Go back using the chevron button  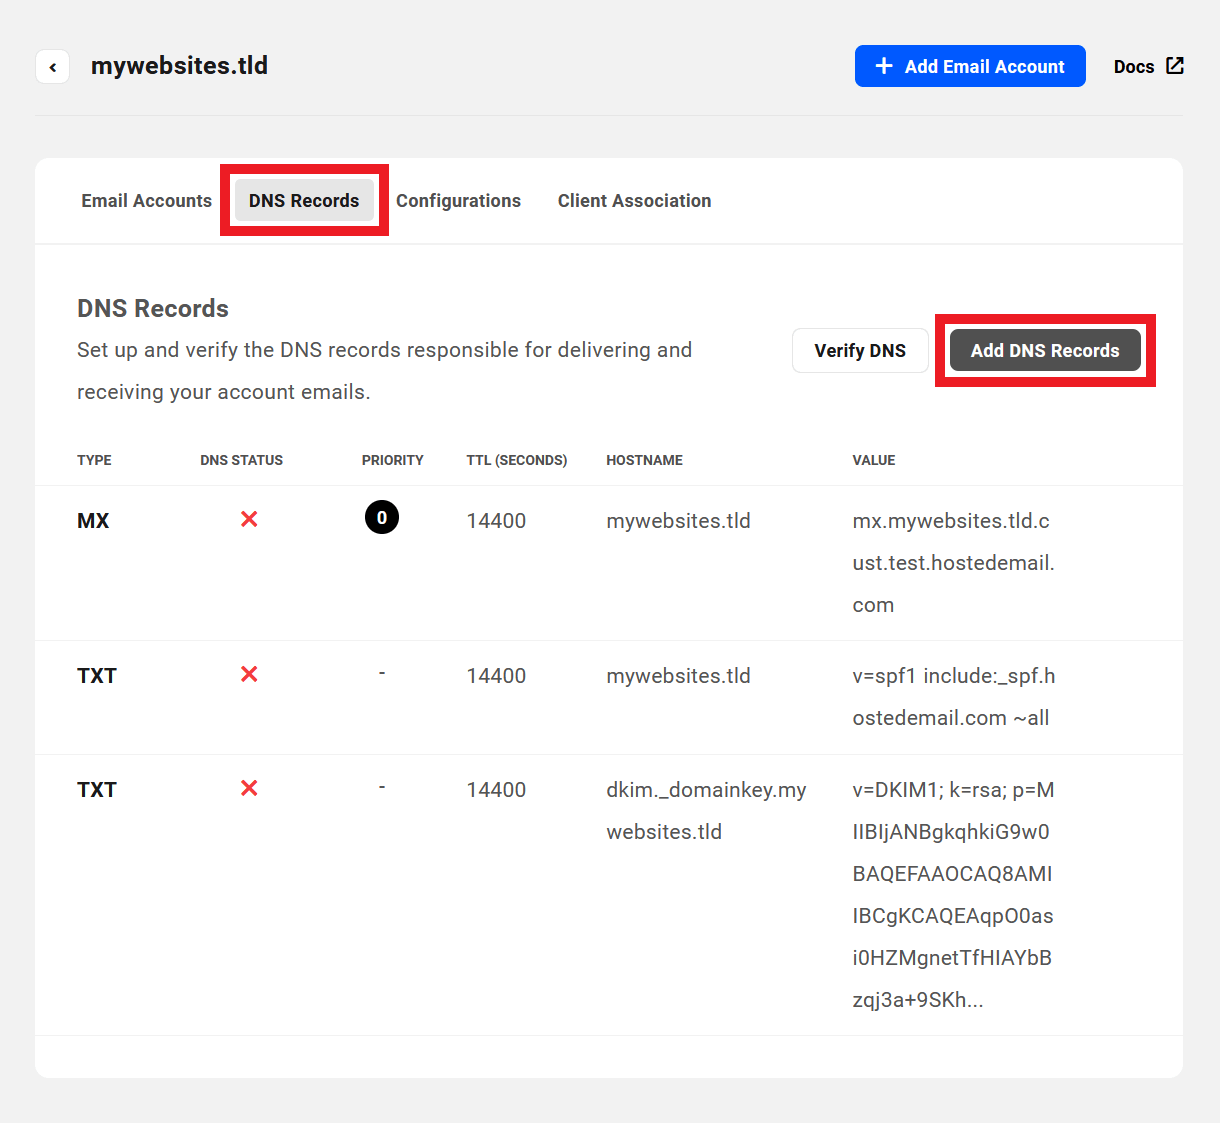(x=52, y=67)
